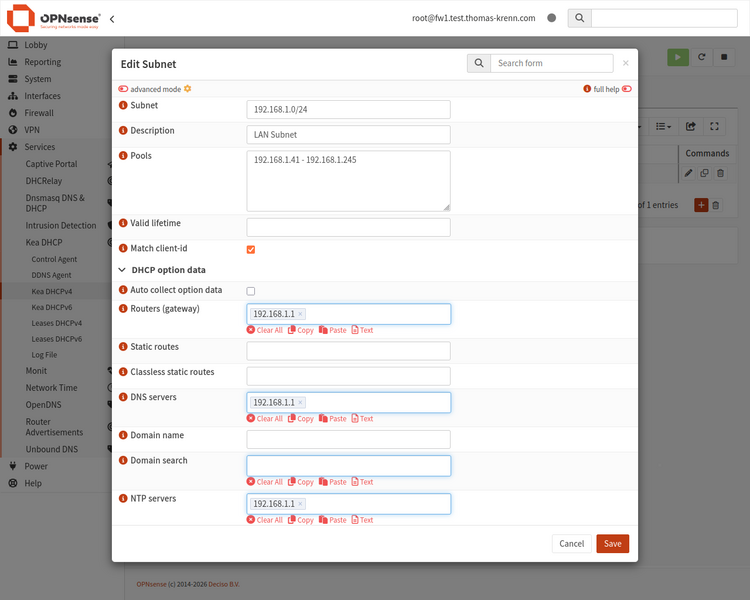Cancel editing the subnet
The image size is (750, 600).
tap(572, 544)
